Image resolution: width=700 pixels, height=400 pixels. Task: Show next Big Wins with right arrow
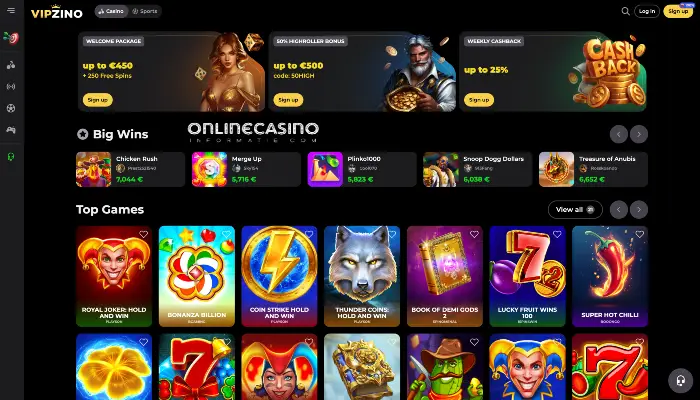pos(639,134)
